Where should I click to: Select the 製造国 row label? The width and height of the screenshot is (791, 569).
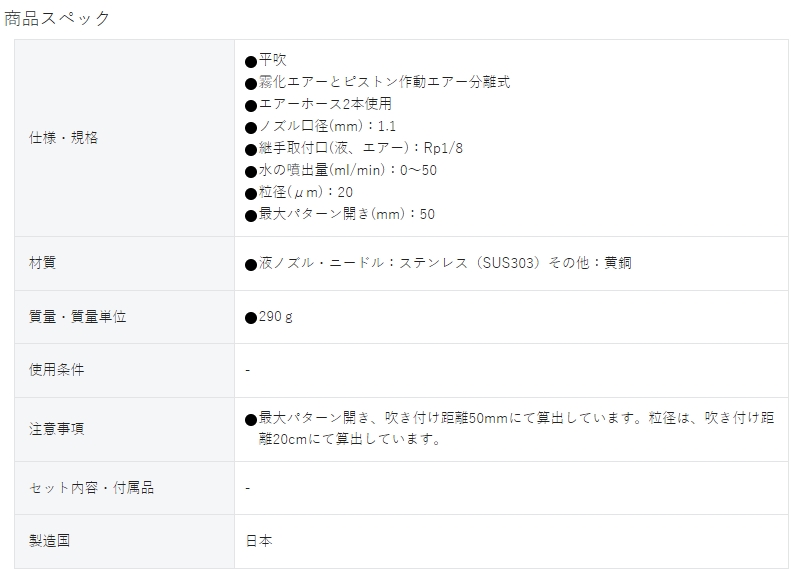(x=49, y=541)
